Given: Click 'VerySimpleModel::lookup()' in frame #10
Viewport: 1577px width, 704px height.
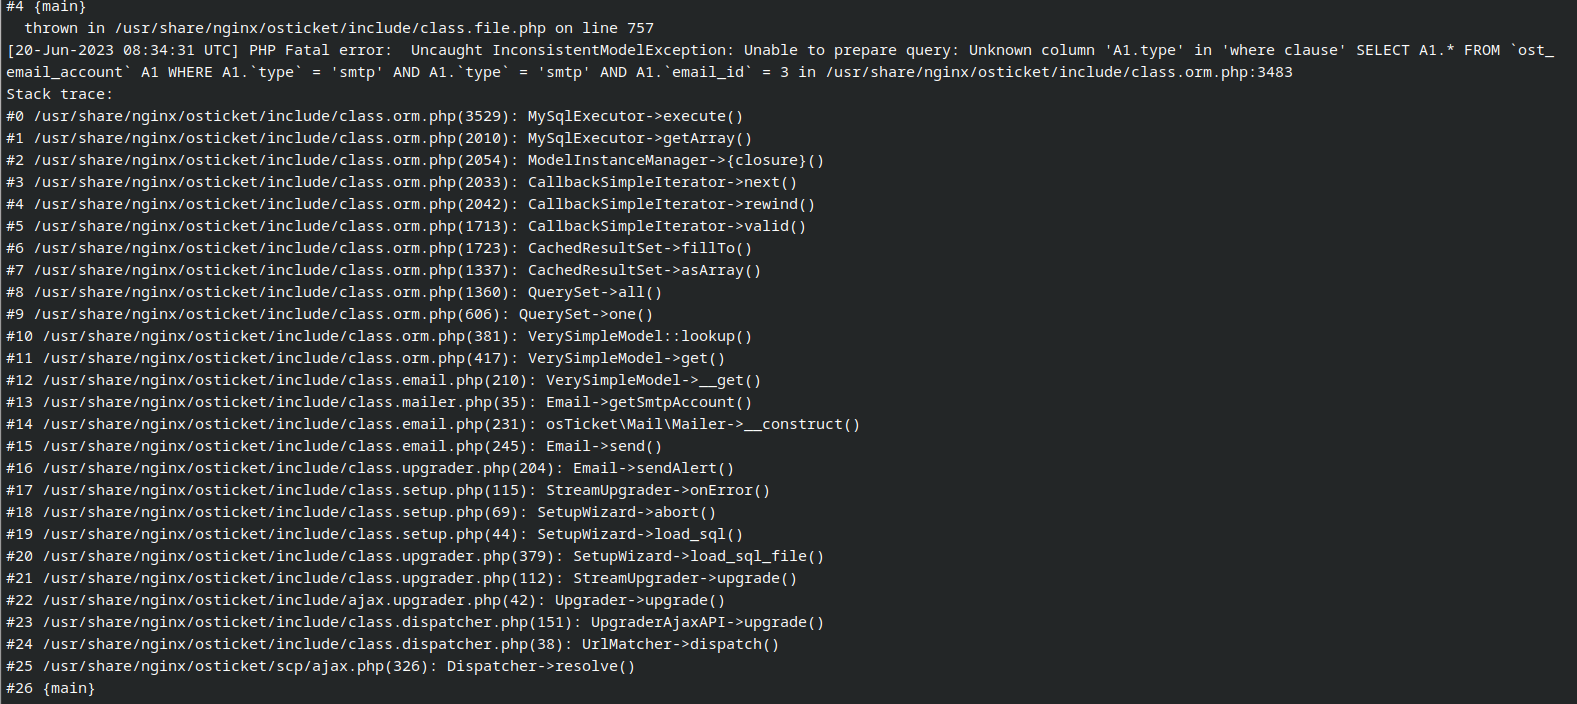Looking at the screenshot, I should click(x=639, y=336).
